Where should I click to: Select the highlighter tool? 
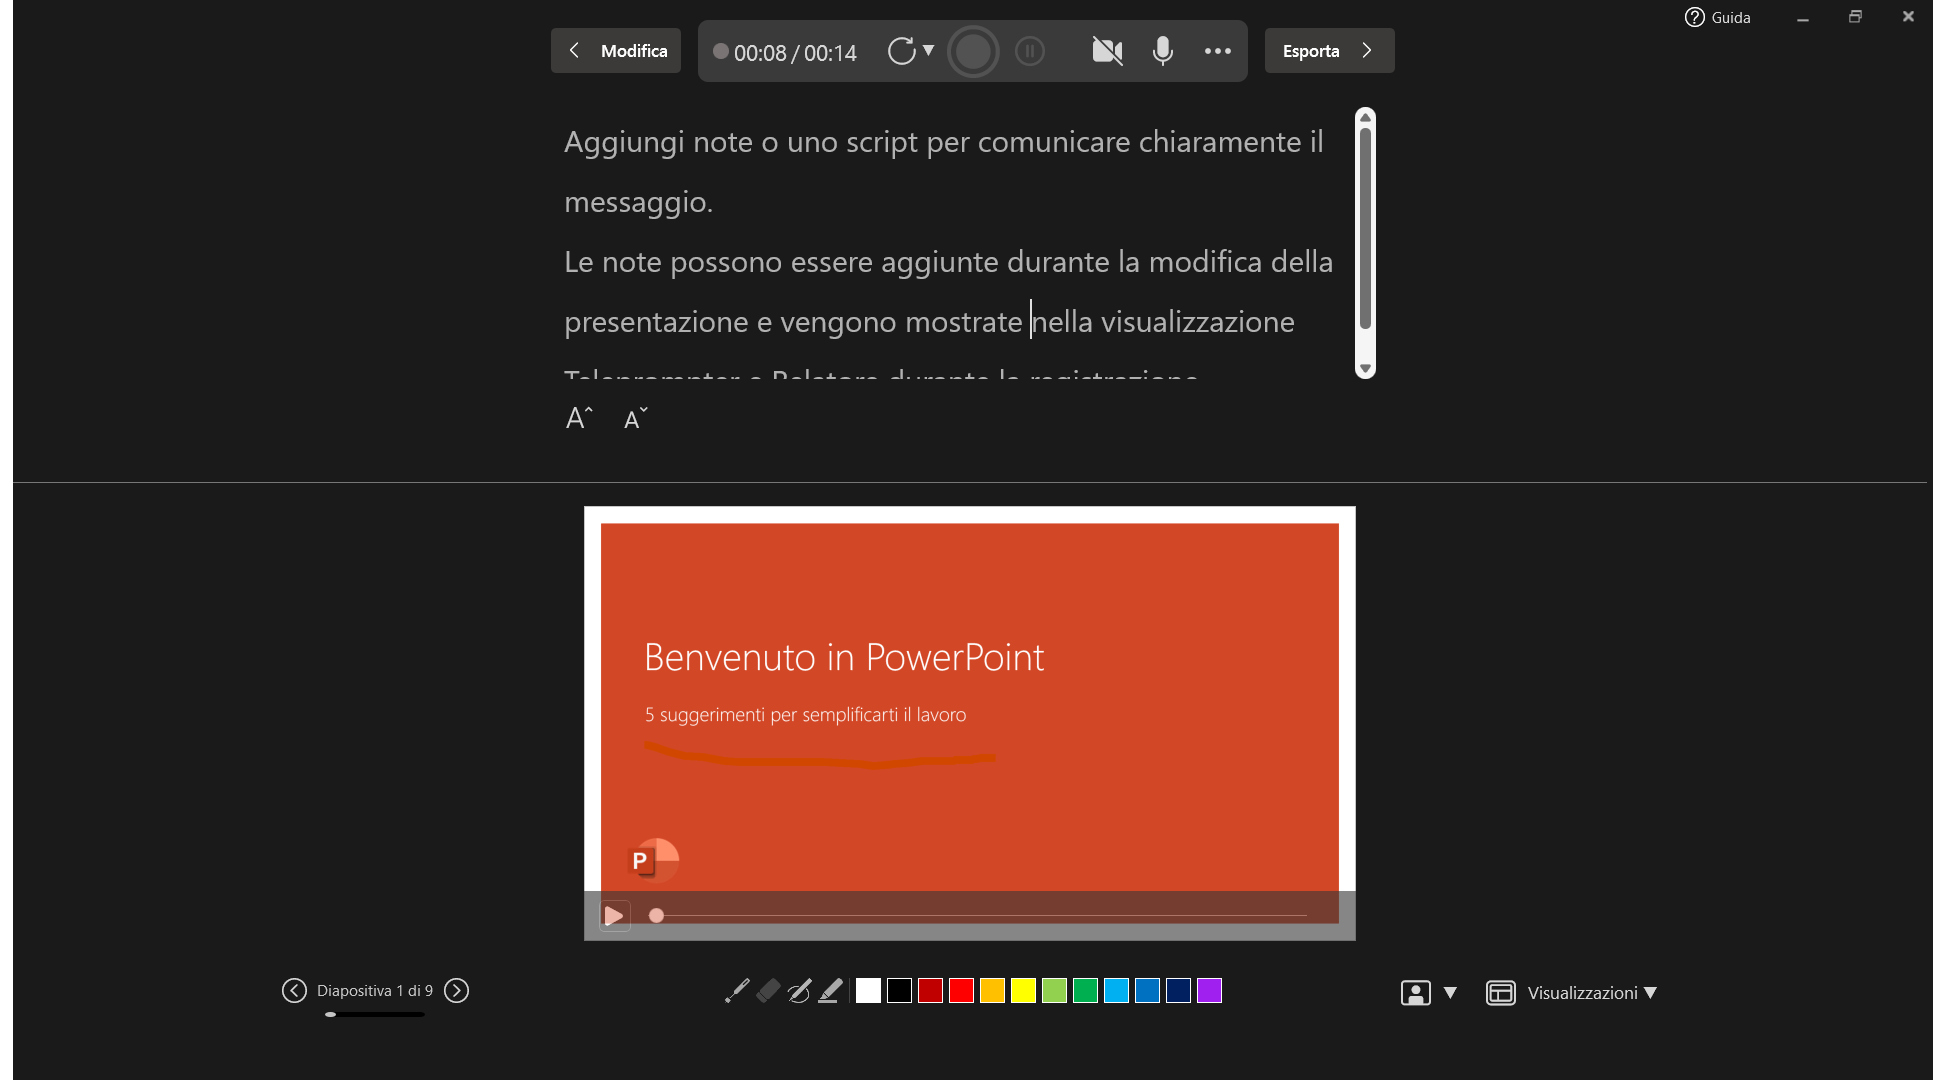(829, 991)
